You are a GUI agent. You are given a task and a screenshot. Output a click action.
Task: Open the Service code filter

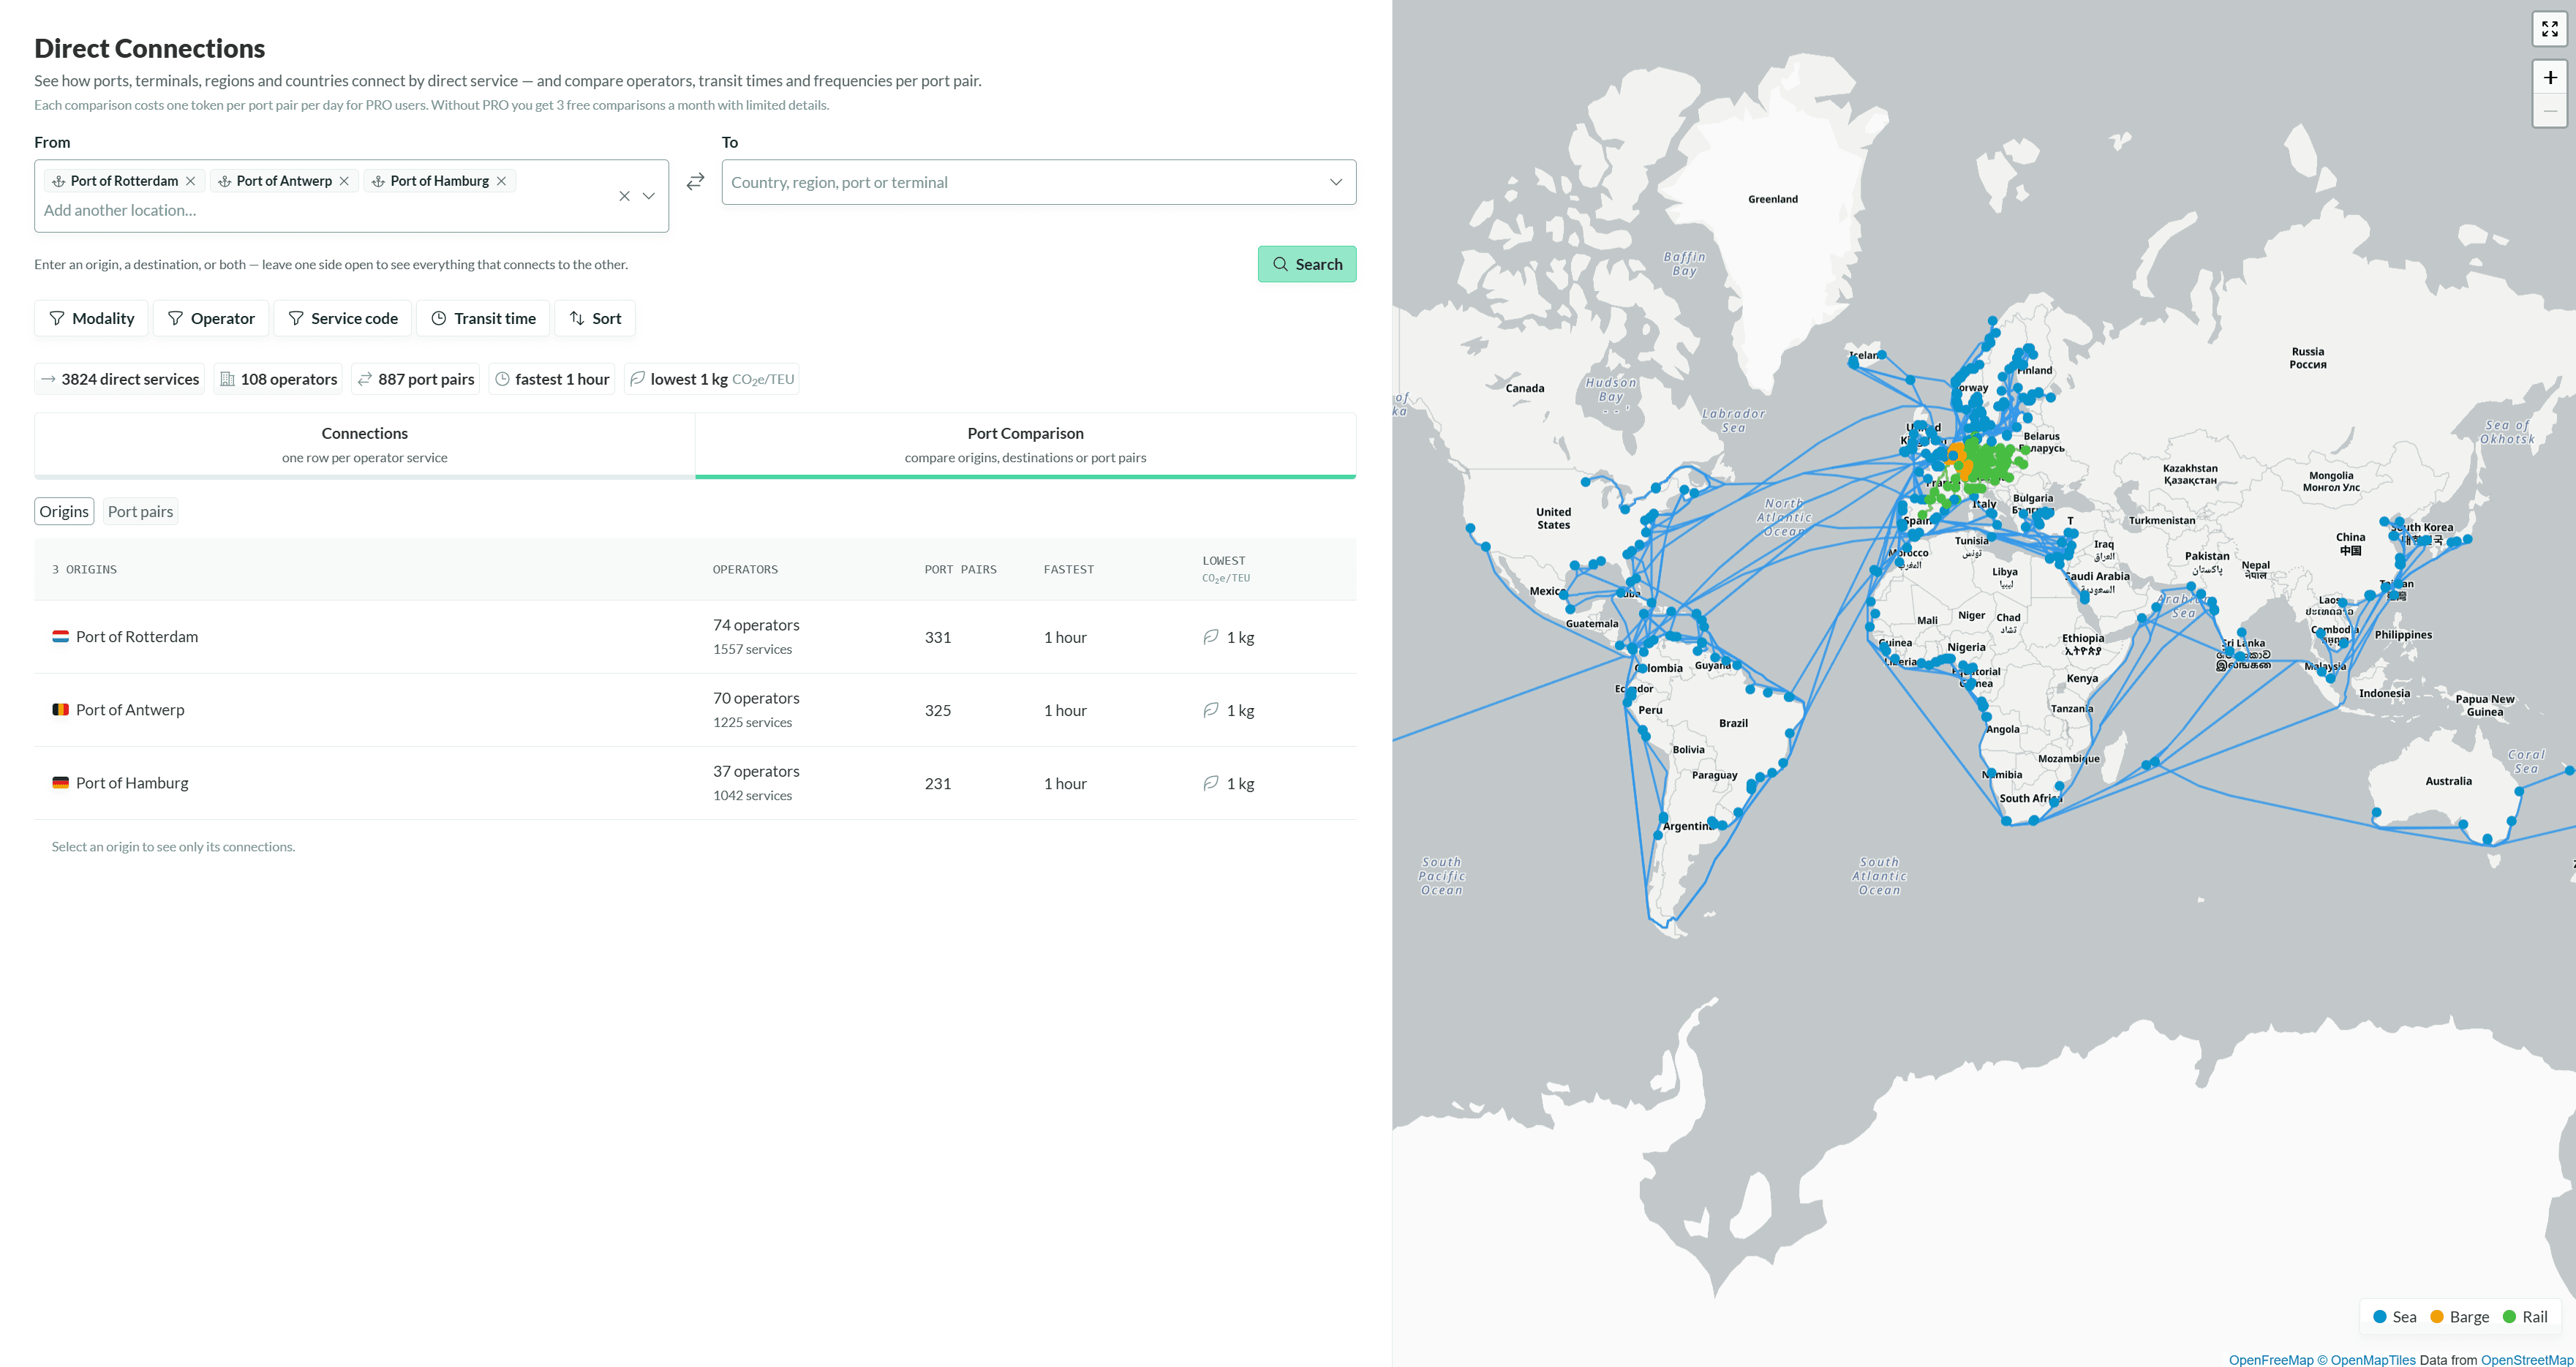(343, 318)
